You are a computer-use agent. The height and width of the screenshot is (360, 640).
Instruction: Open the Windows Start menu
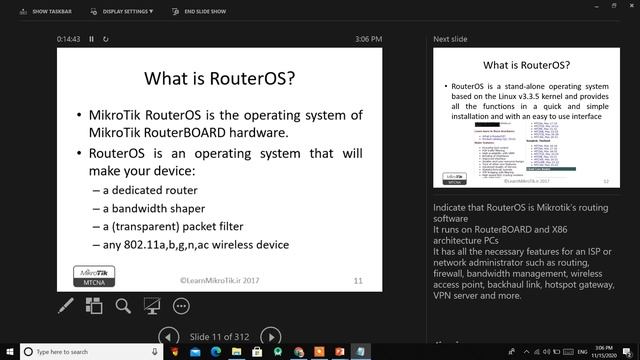[x=10, y=351]
